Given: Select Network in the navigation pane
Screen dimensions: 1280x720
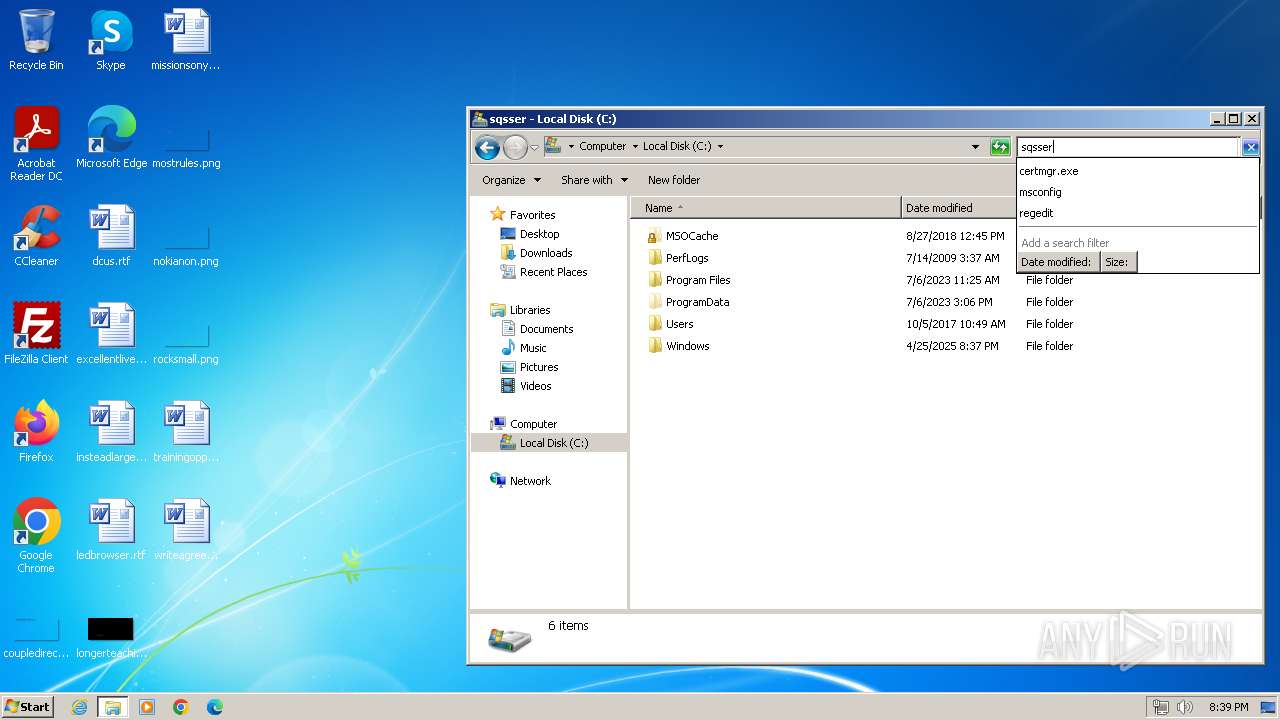Looking at the screenshot, I should 530,481.
